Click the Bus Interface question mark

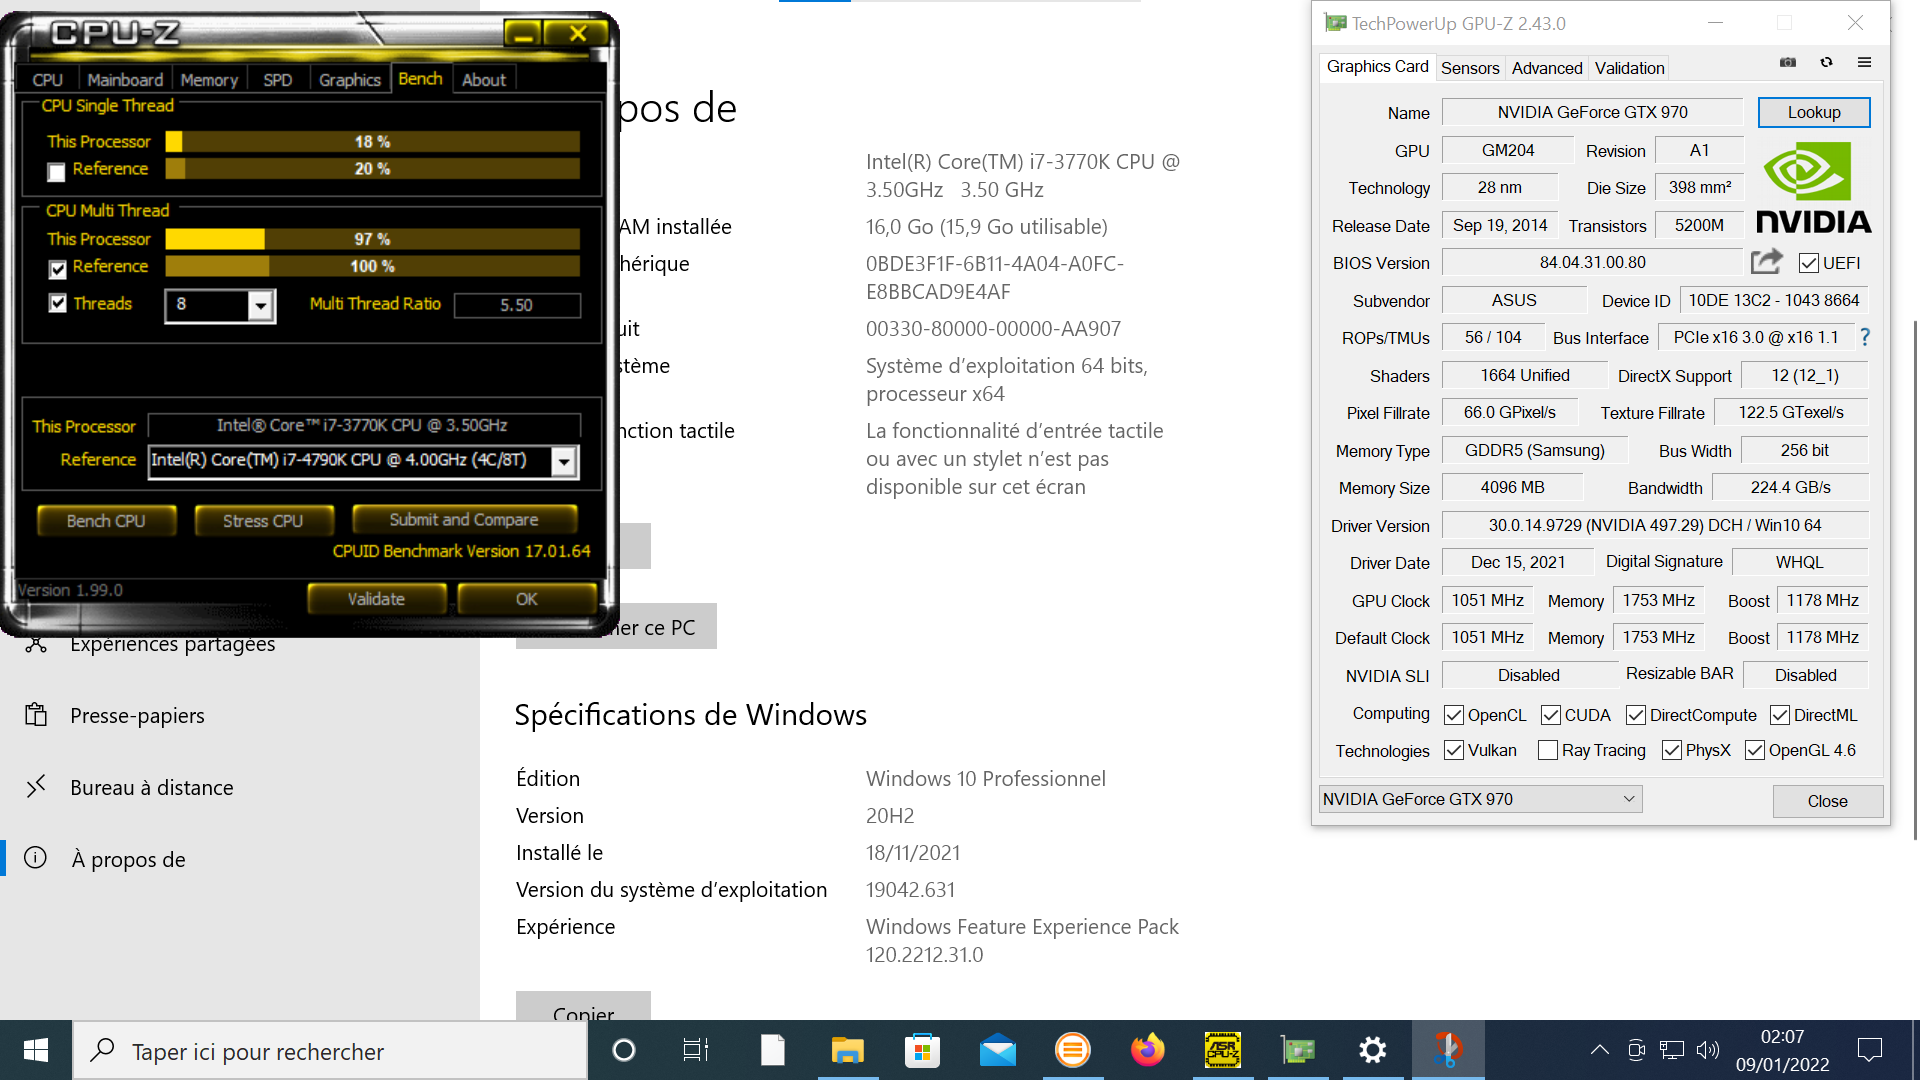pos(1865,338)
